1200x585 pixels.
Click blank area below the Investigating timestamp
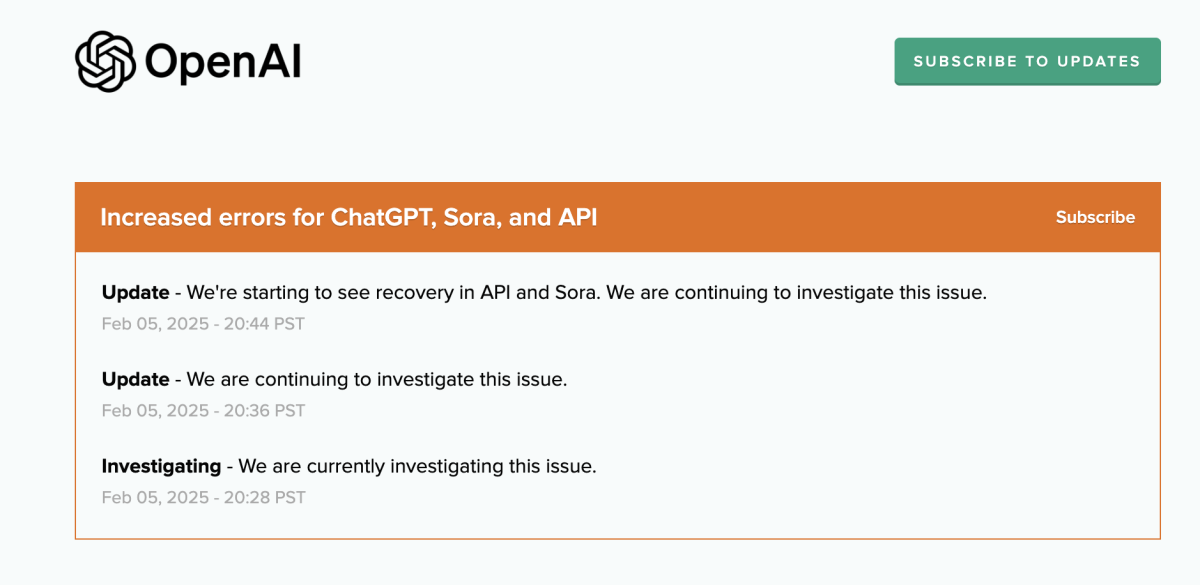click(x=600, y=522)
